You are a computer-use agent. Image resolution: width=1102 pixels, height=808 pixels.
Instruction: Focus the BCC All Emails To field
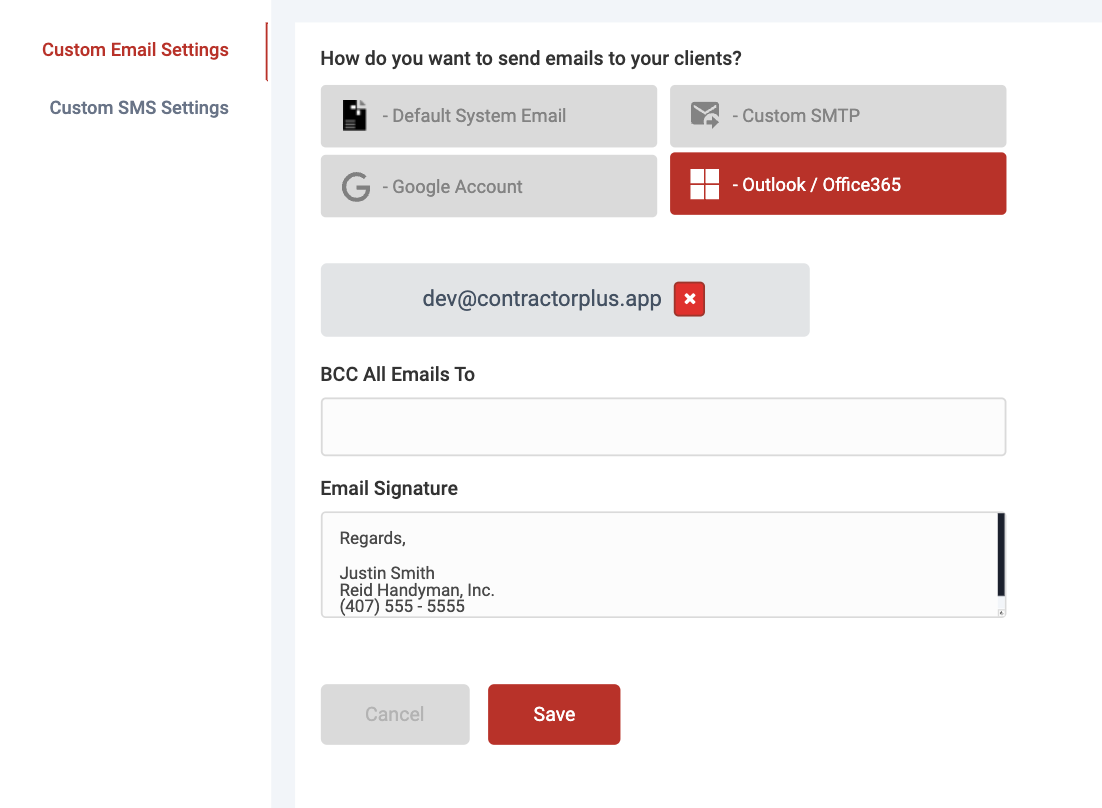pos(663,427)
